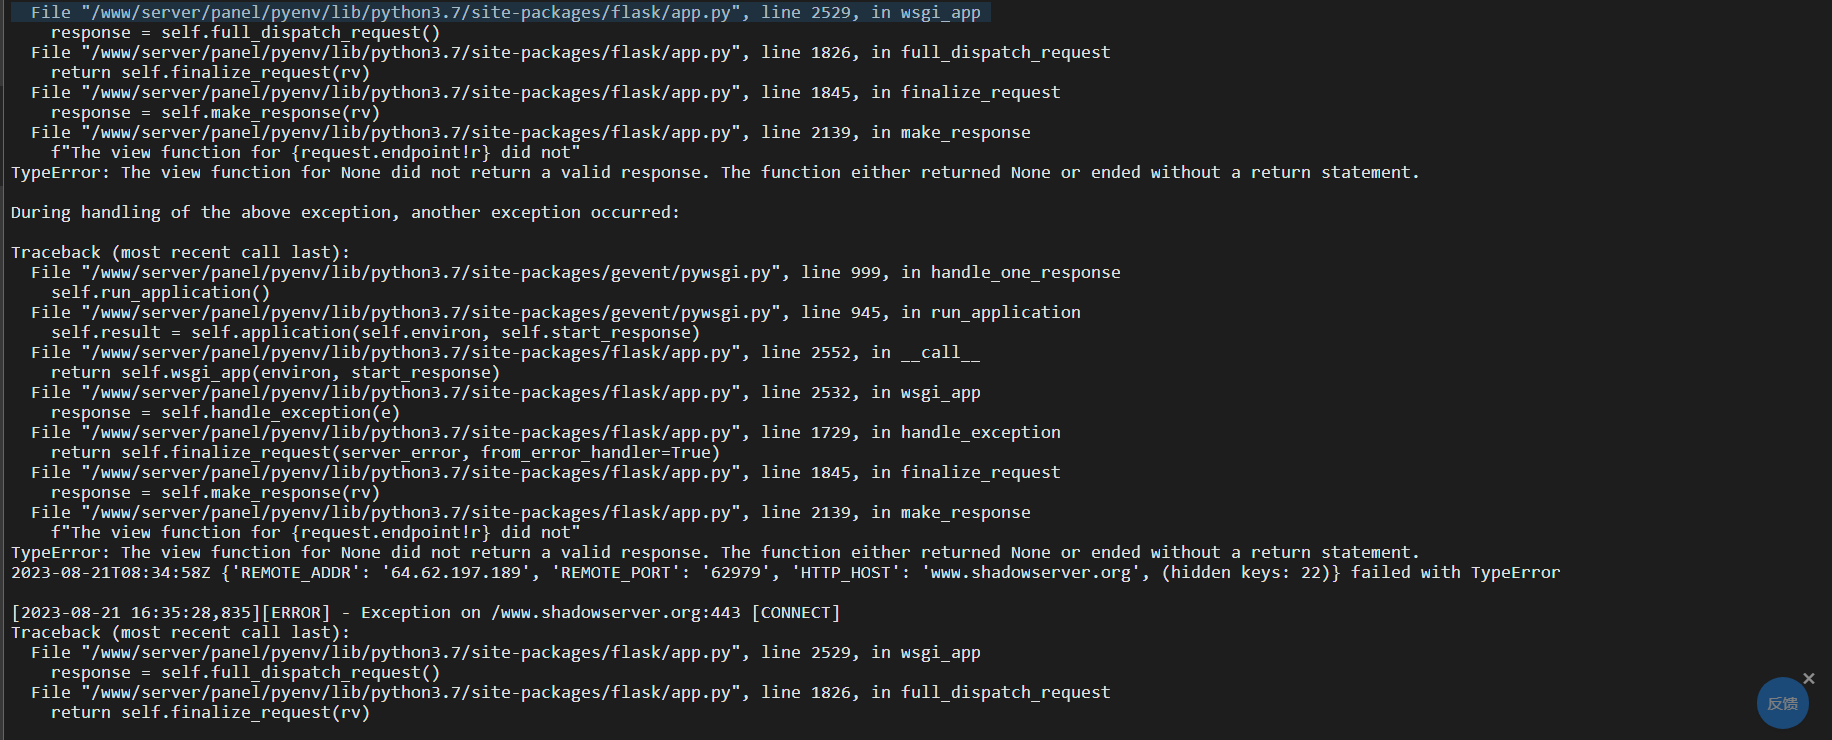Click the 'self.run_application()' log line
Screen dimensions: 1832x740
[161, 292]
